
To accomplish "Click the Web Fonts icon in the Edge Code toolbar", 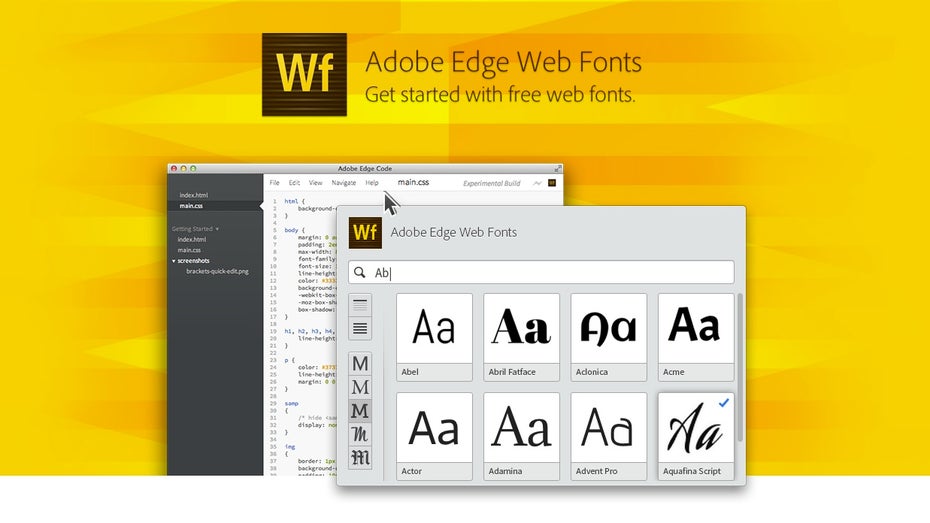I will [552, 183].
